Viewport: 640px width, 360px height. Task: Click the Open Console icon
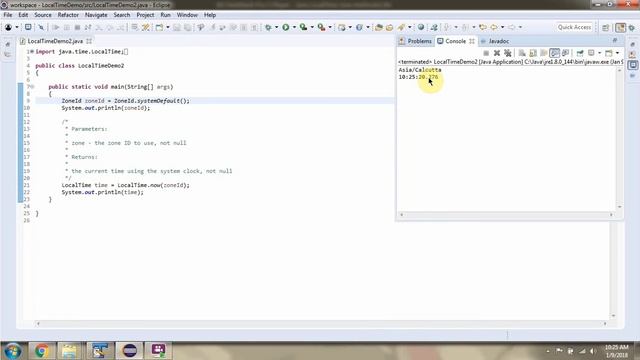(609, 53)
